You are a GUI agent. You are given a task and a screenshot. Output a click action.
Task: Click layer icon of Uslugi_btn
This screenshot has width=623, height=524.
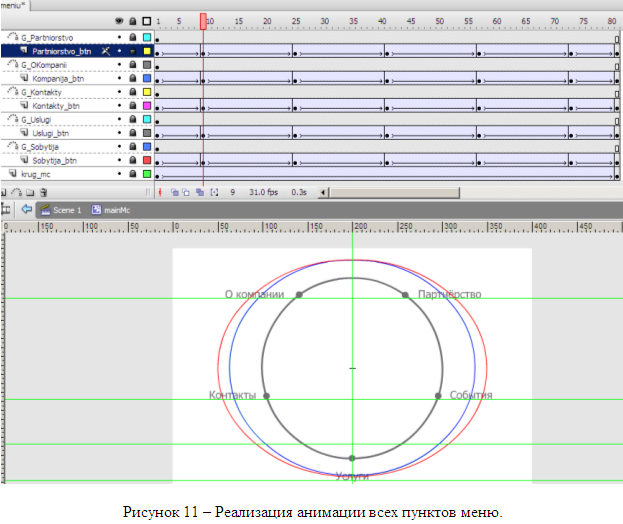(x=24, y=132)
